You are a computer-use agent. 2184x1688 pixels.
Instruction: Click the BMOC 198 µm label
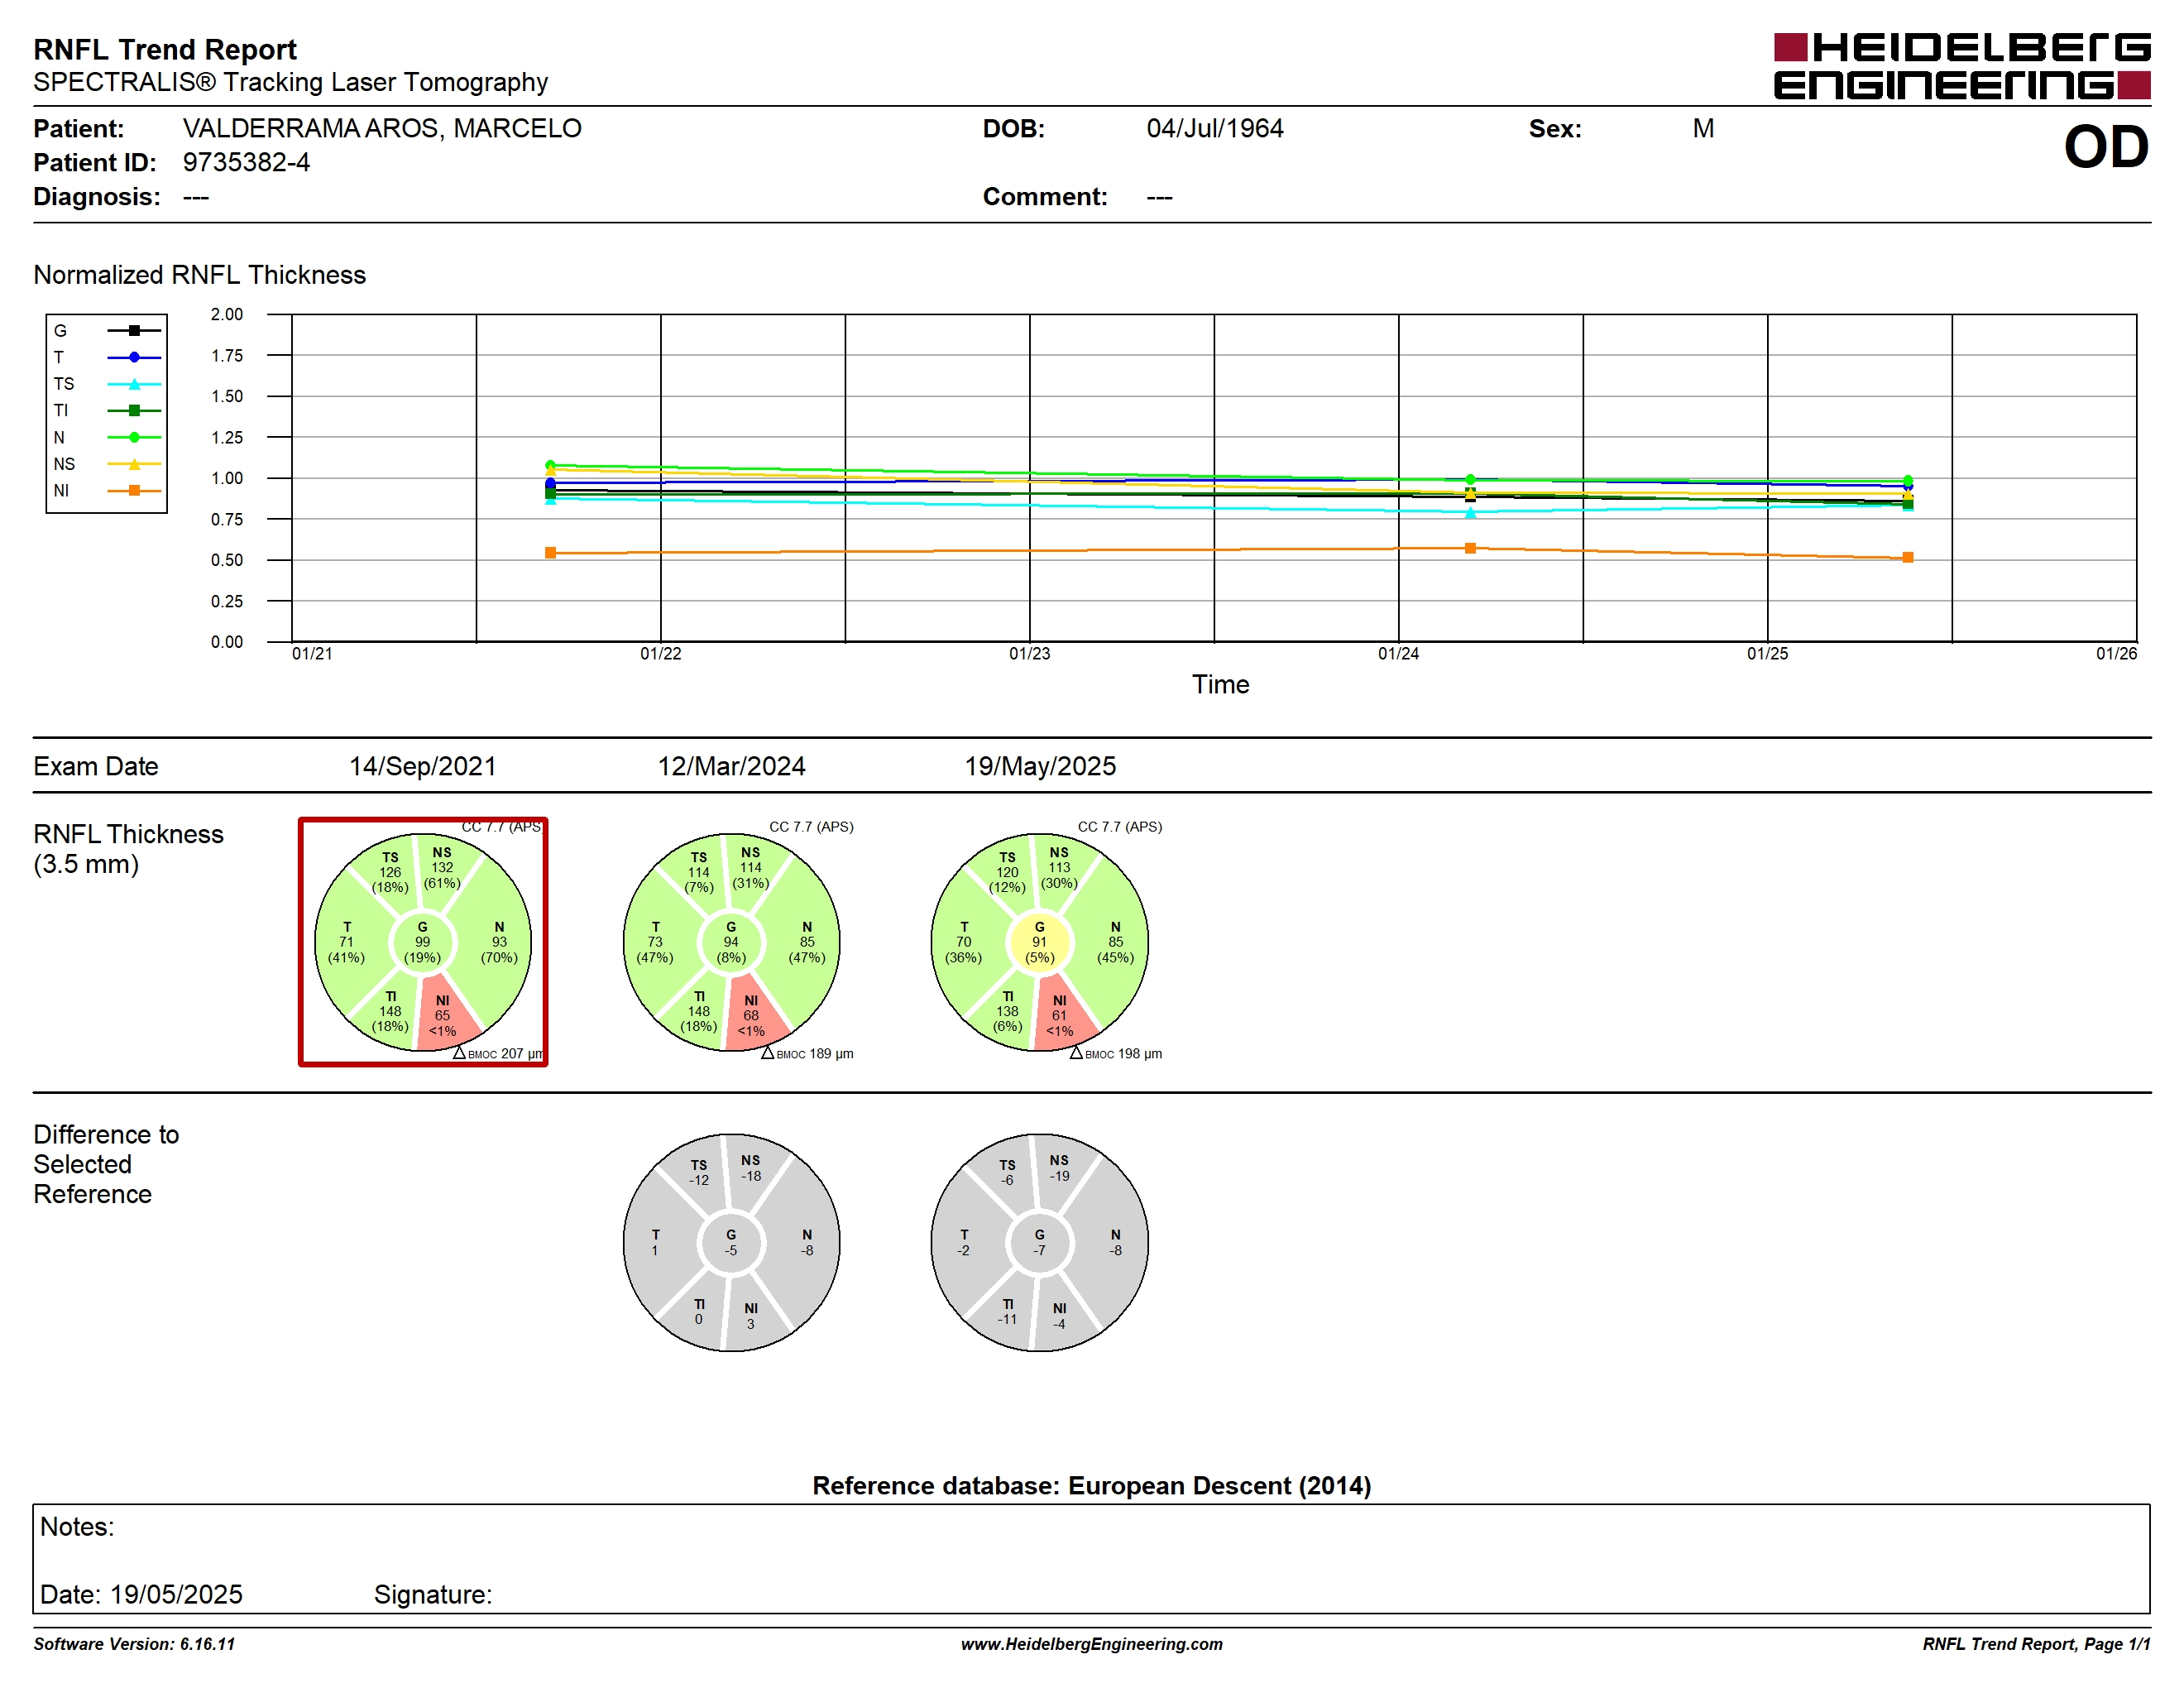tap(1116, 1054)
